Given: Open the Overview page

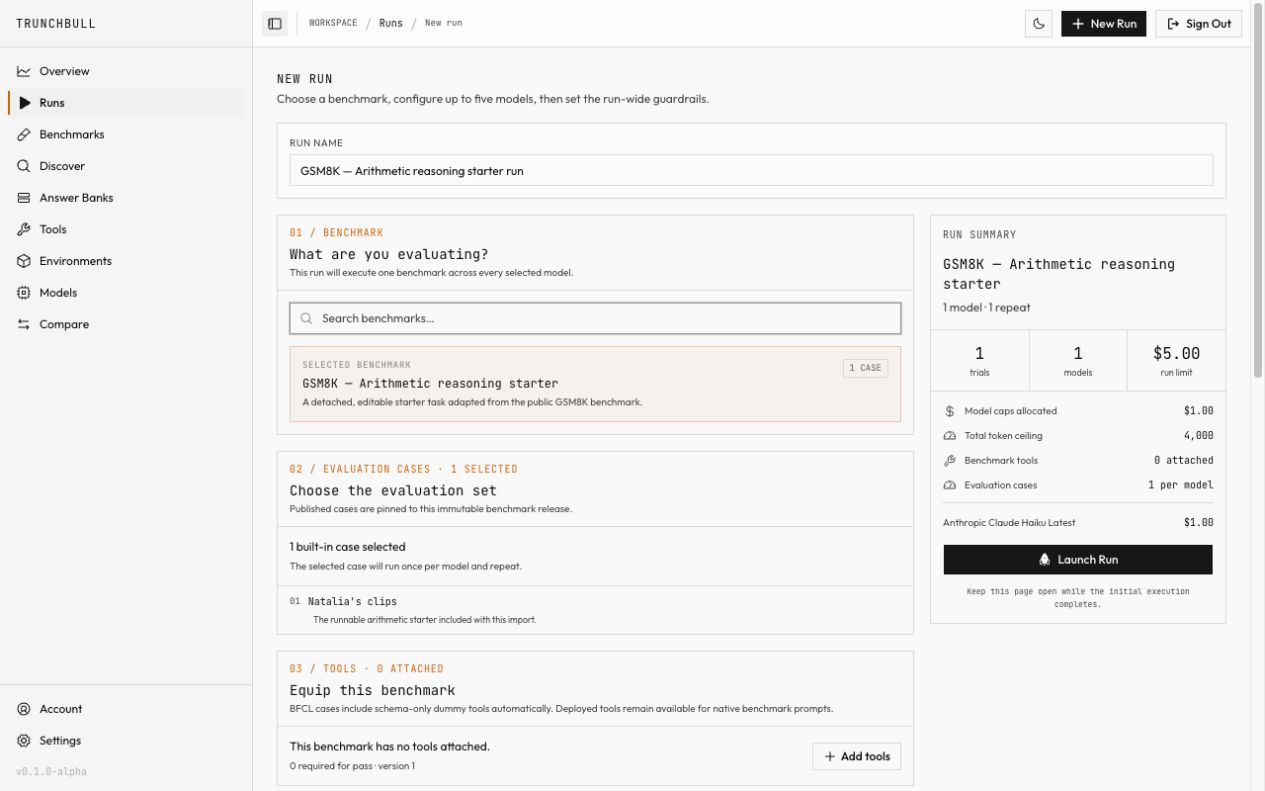Looking at the screenshot, I should coord(125,71).
